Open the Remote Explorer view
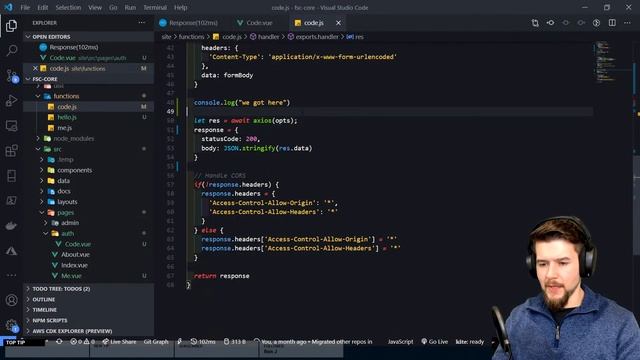640x360 pixels. [11, 126]
